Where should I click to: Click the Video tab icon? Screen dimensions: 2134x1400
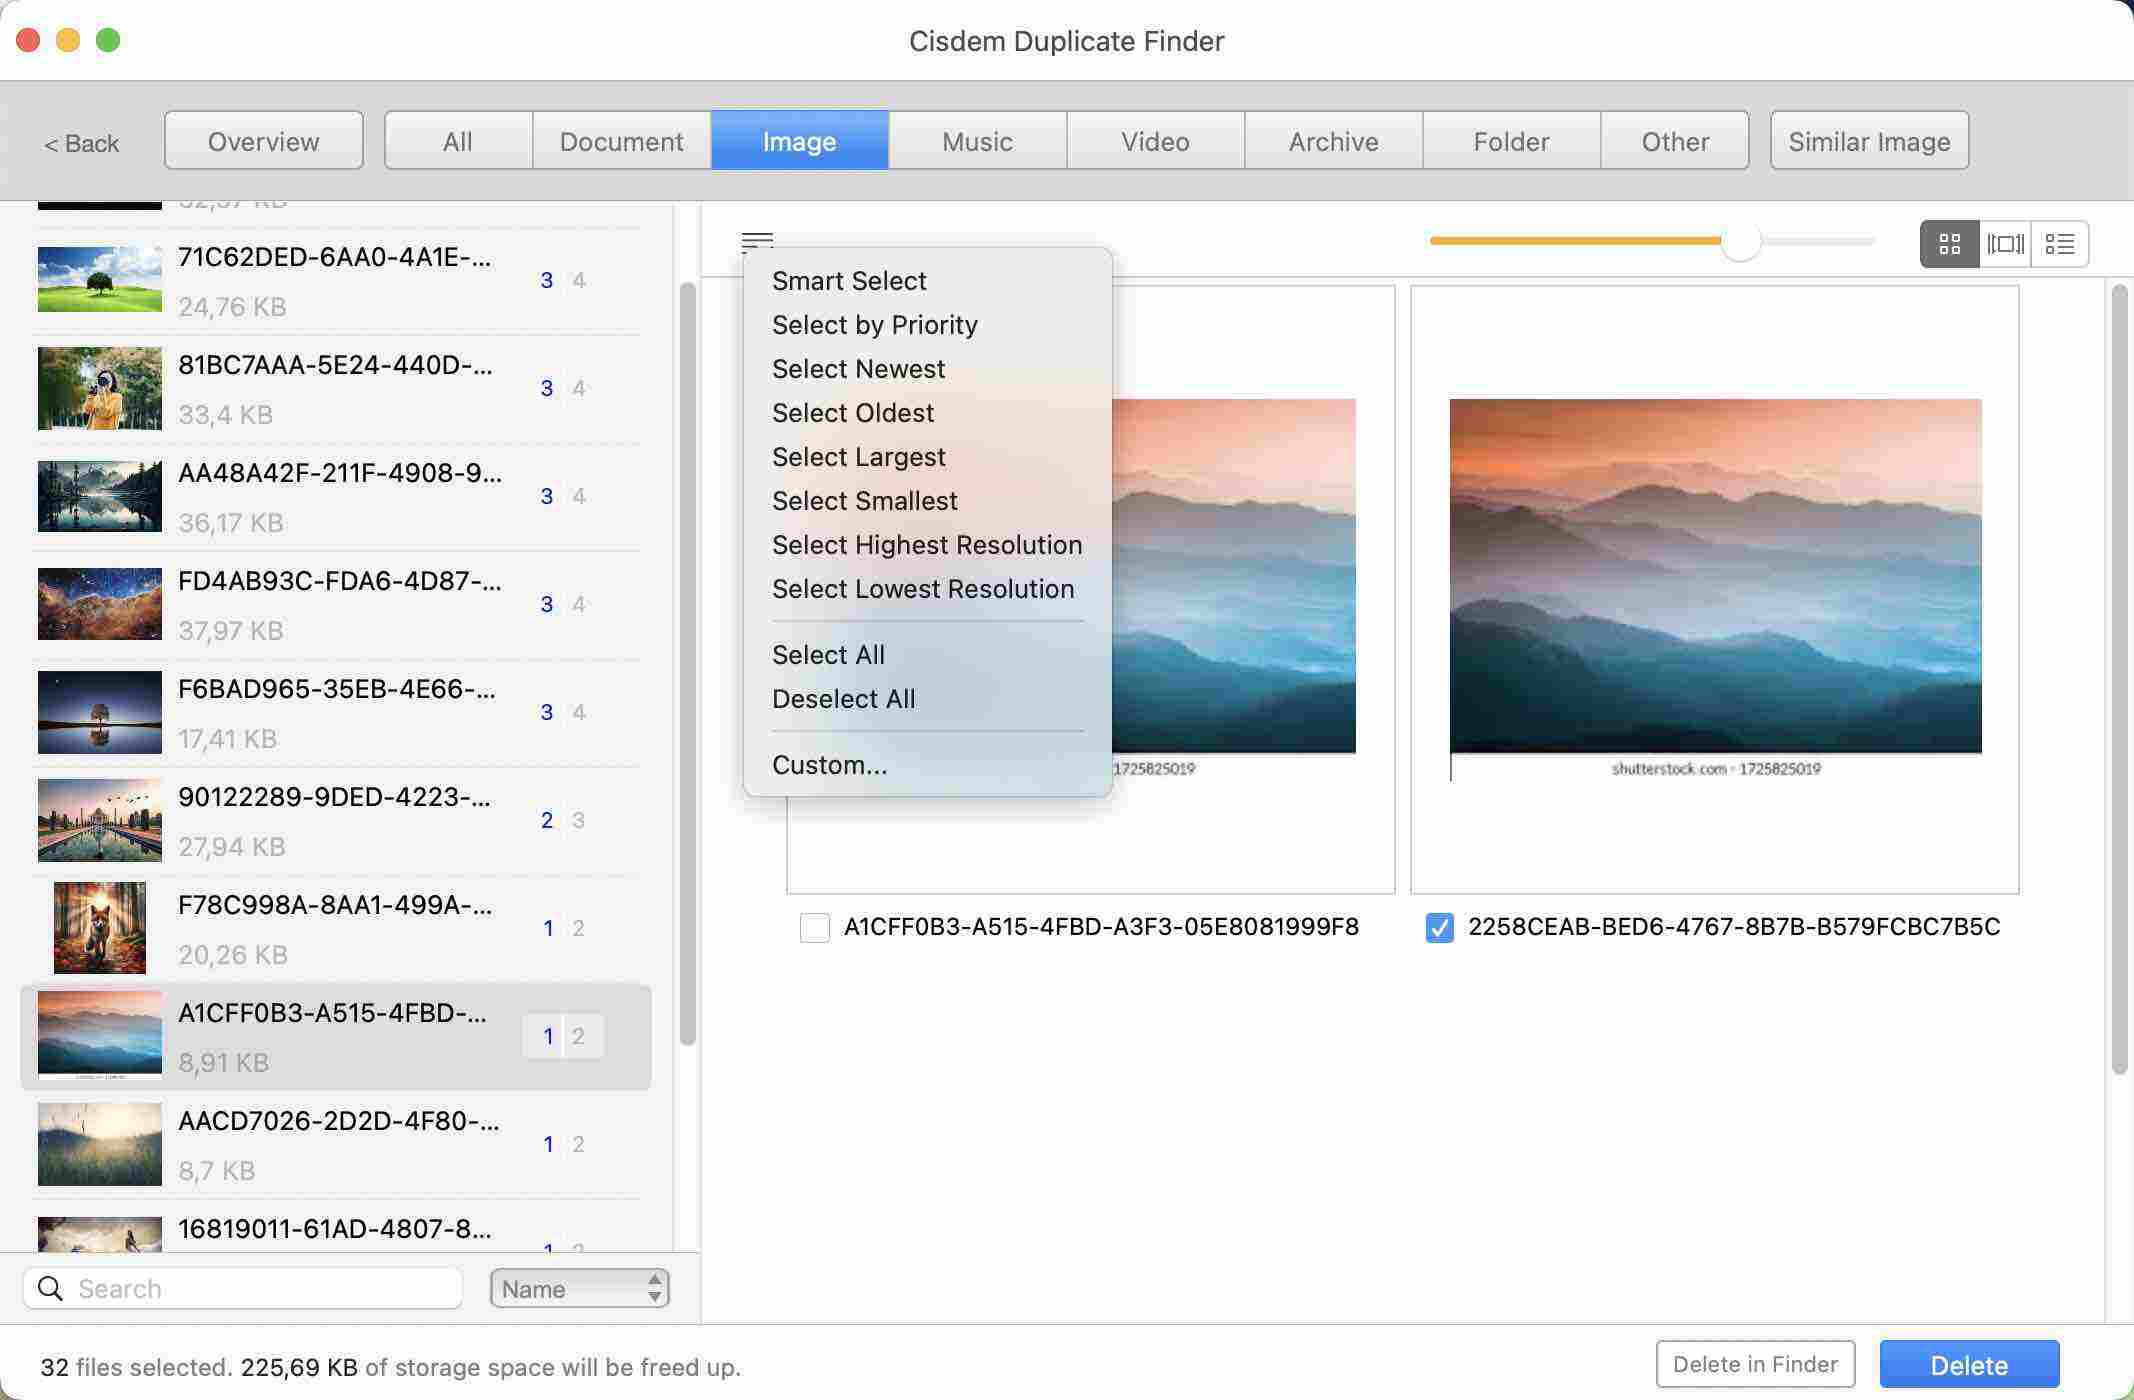tap(1154, 139)
